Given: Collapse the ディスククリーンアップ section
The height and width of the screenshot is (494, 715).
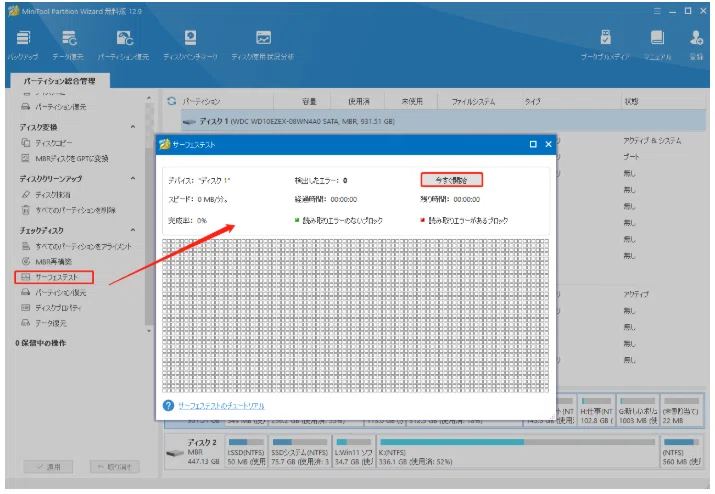Looking at the screenshot, I should click(133, 178).
